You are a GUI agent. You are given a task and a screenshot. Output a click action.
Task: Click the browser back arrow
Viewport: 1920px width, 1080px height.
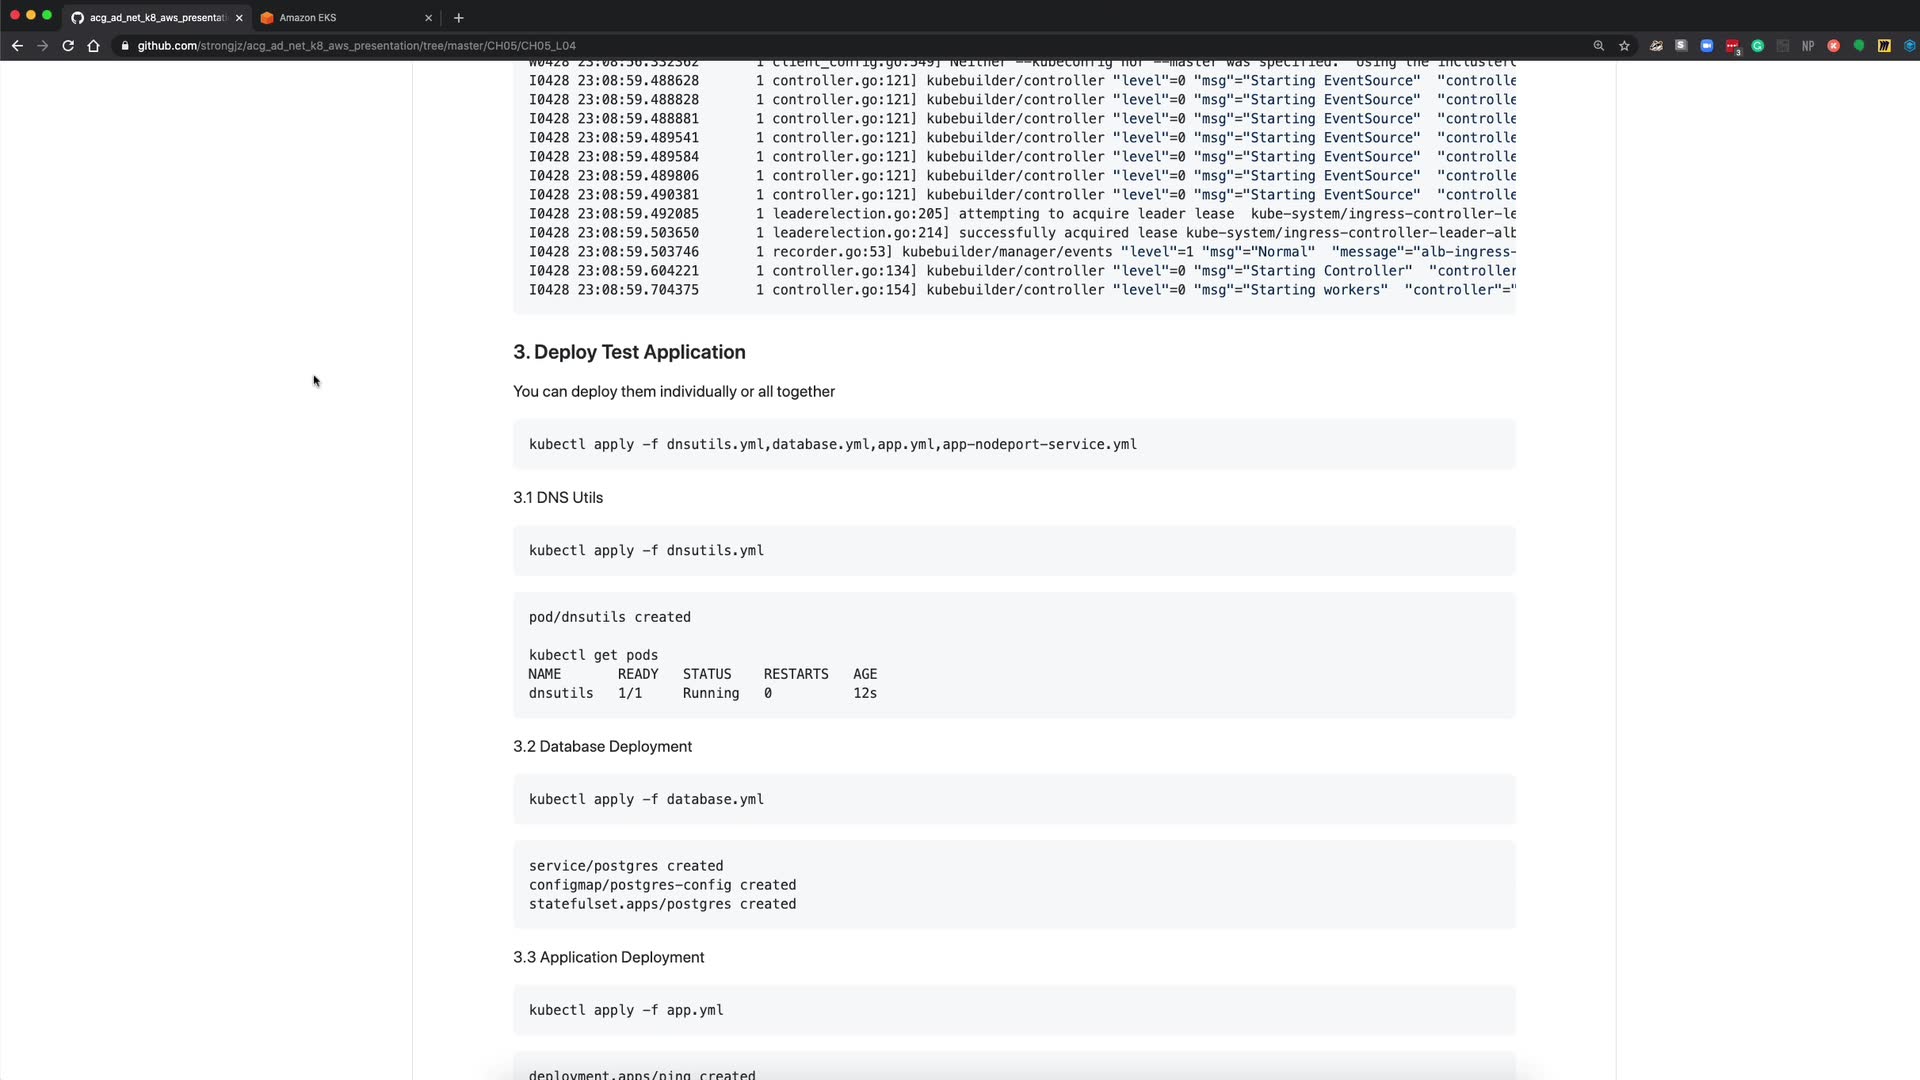[x=17, y=46]
